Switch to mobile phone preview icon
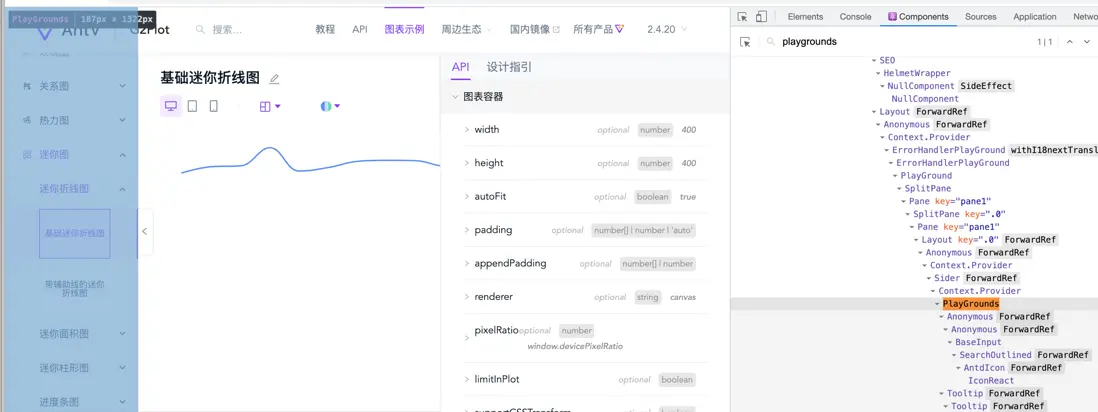The image size is (1098, 412). coord(214,106)
